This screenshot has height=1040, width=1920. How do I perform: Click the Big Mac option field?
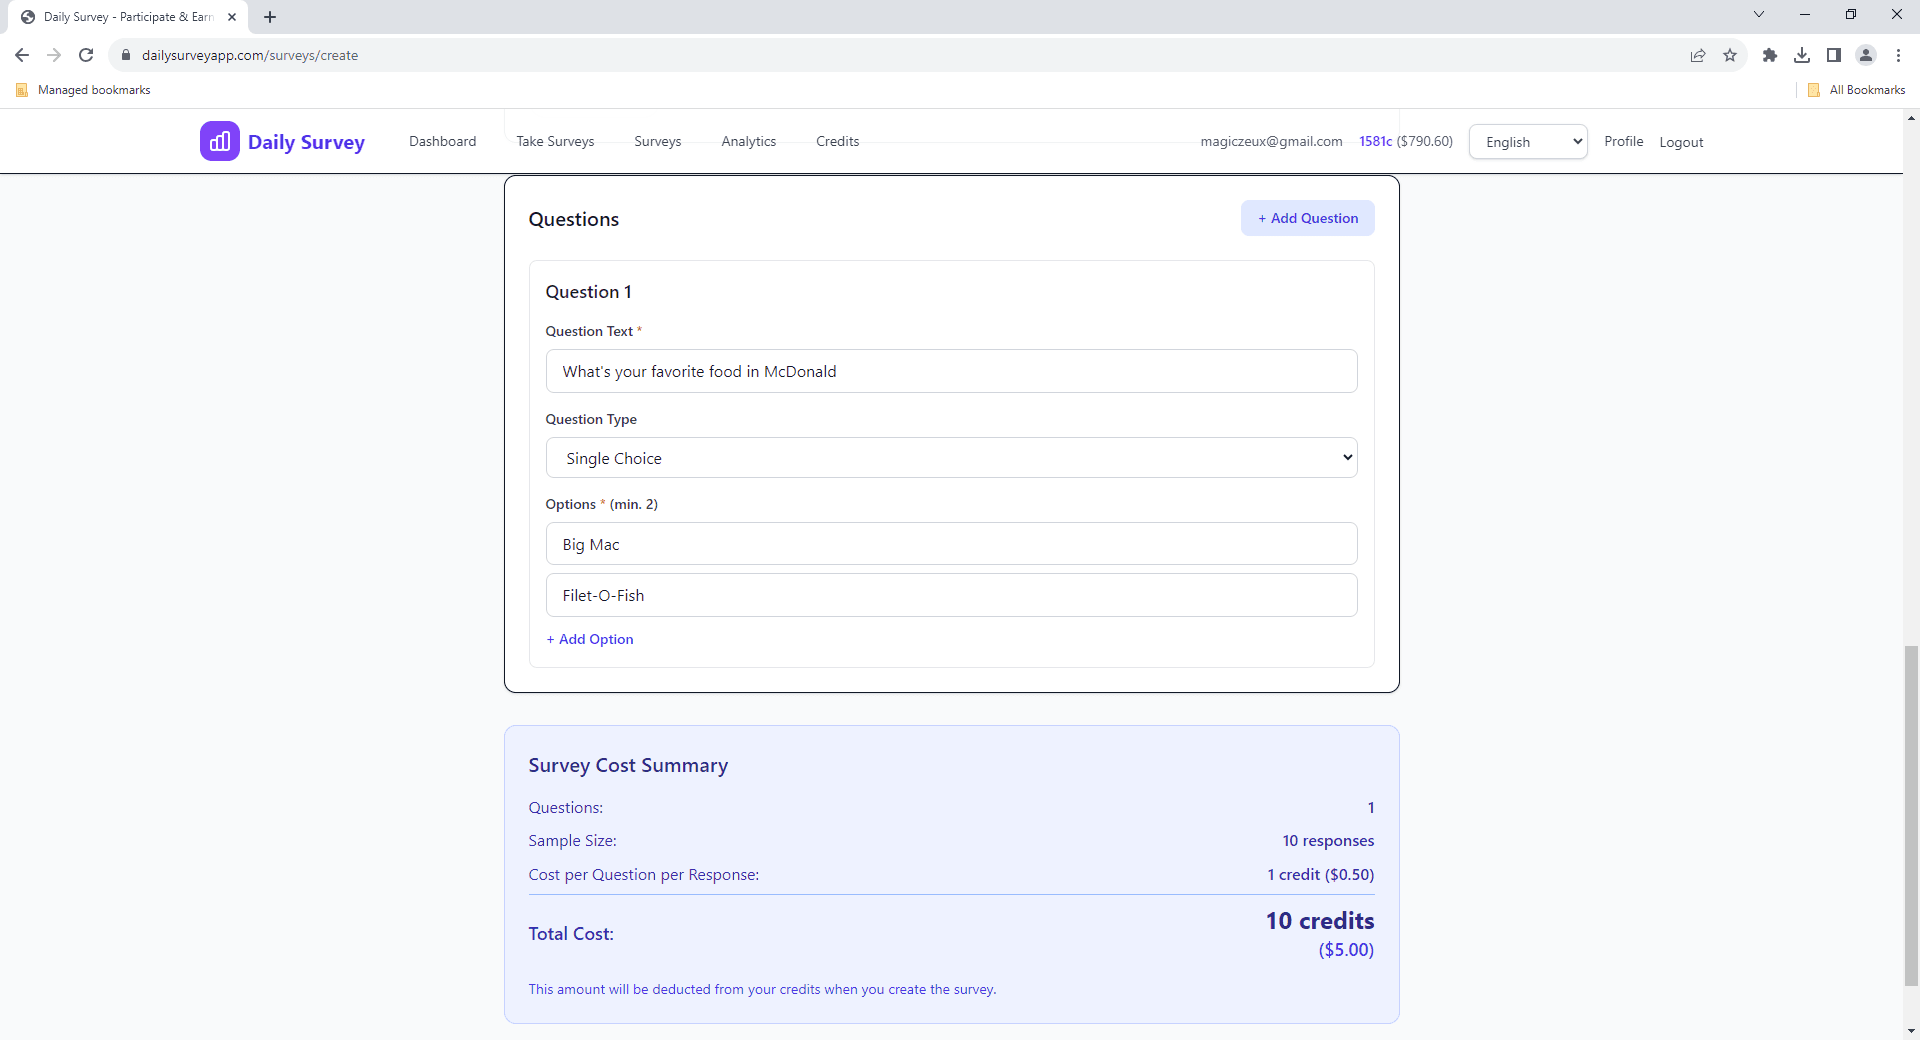[951, 543]
